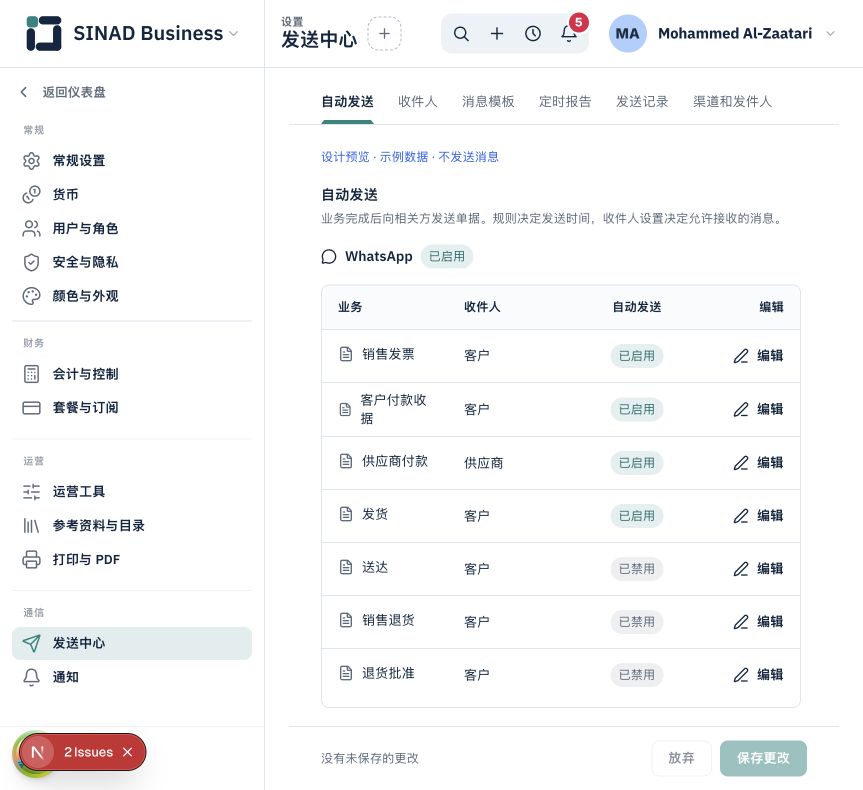Open 用户与角色 settings
This screenshot has width=863, height=790.
[132, 228]
